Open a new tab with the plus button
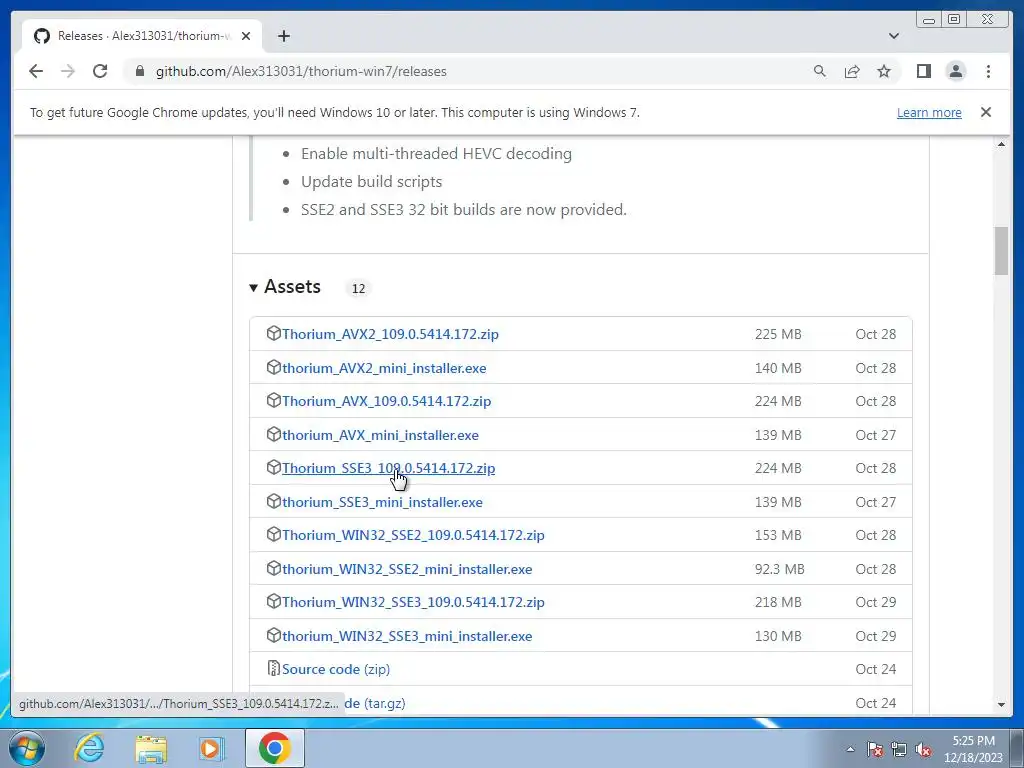 [x=283, y=36]
